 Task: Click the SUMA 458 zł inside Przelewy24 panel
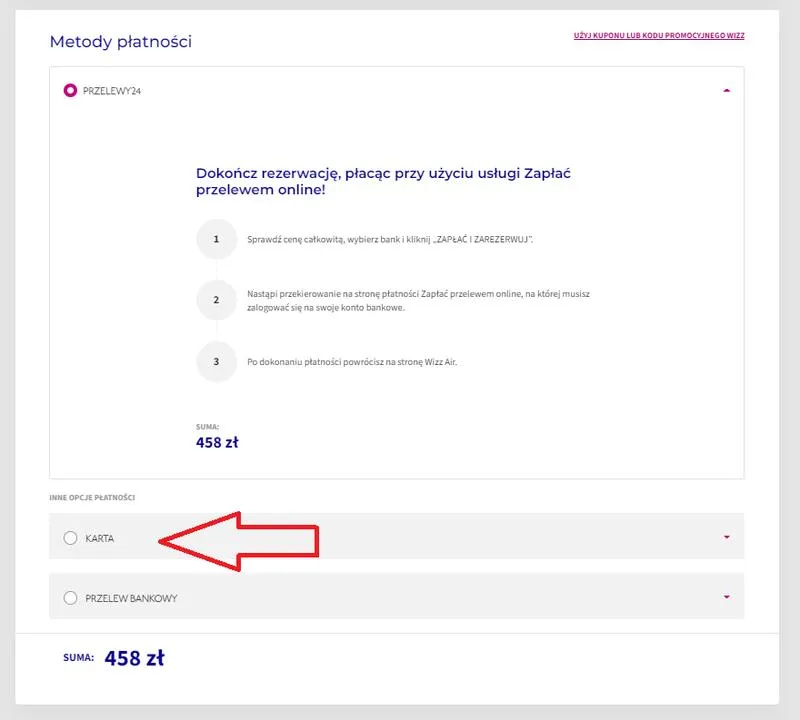(x=217, y=442)
